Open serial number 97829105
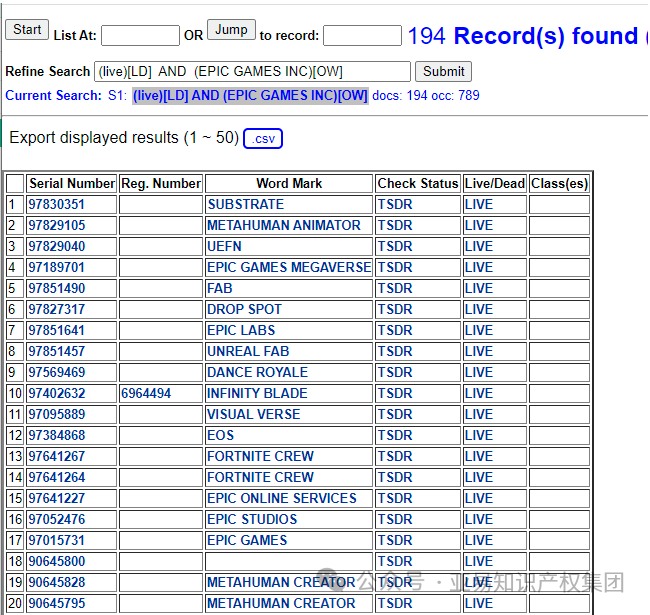650x615 pixels. (56, 225)
